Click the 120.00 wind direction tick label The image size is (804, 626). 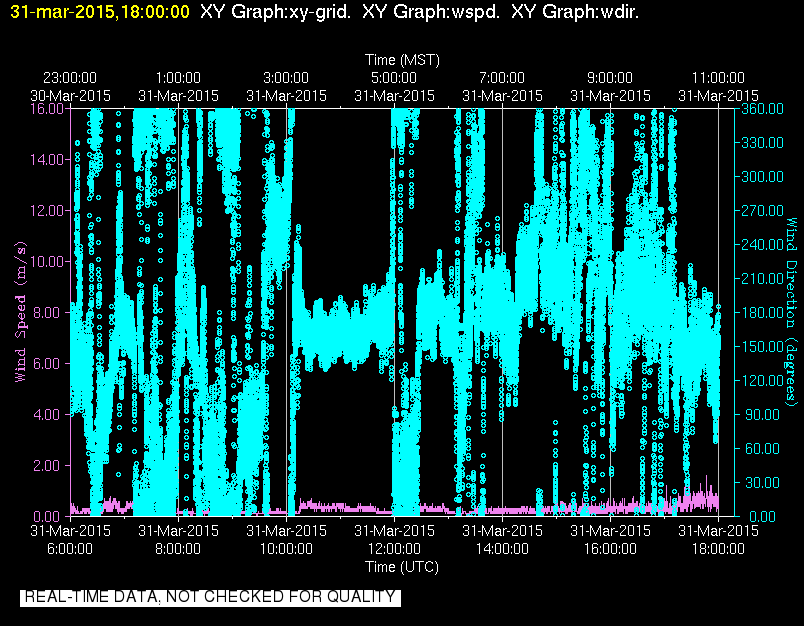click(x=762, y=380)
